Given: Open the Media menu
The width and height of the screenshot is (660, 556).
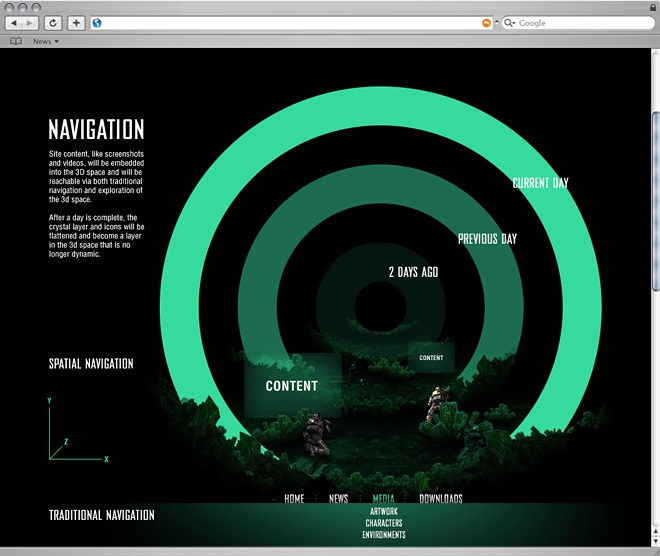Looking at the screenshot, I should [383, 498].
